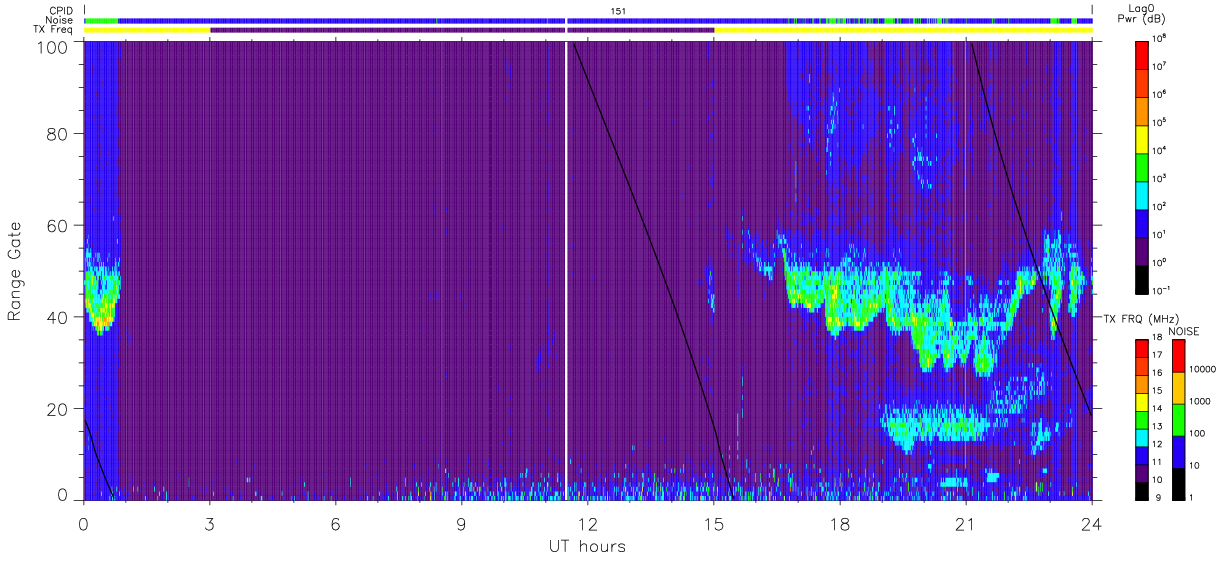Select the black segment of the NOISE colorbar
Screen dimensions: 1228x567
[1179, 484]
